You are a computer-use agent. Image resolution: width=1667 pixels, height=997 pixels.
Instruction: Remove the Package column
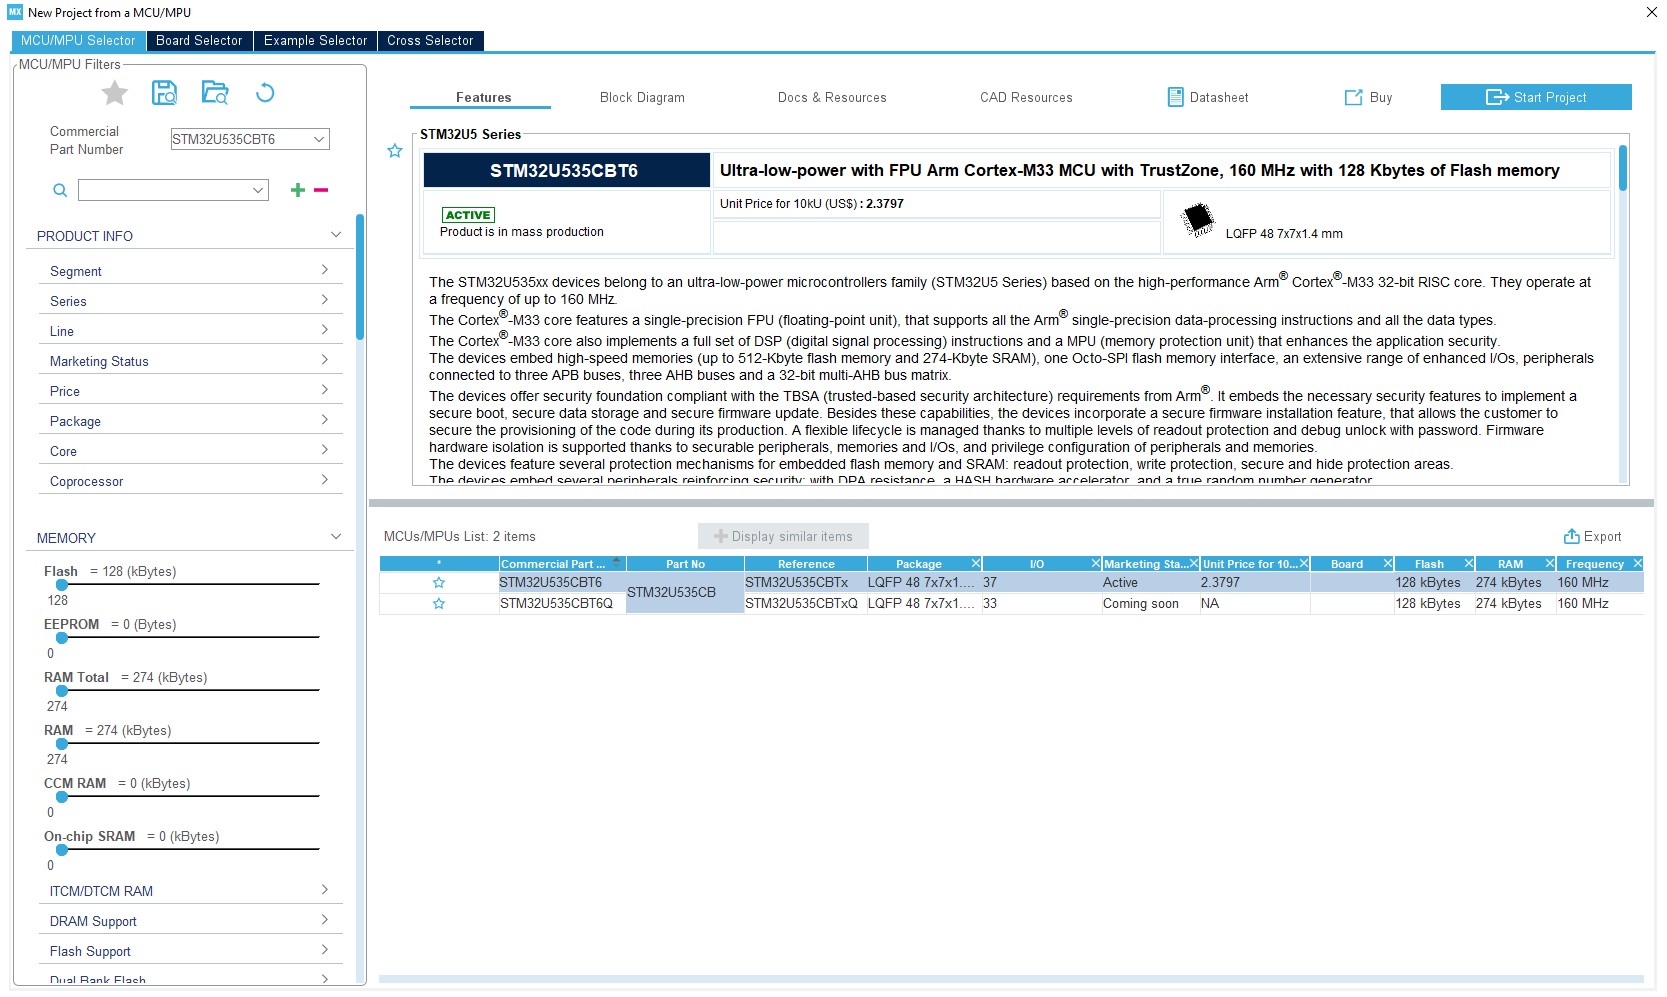(976, 564)
